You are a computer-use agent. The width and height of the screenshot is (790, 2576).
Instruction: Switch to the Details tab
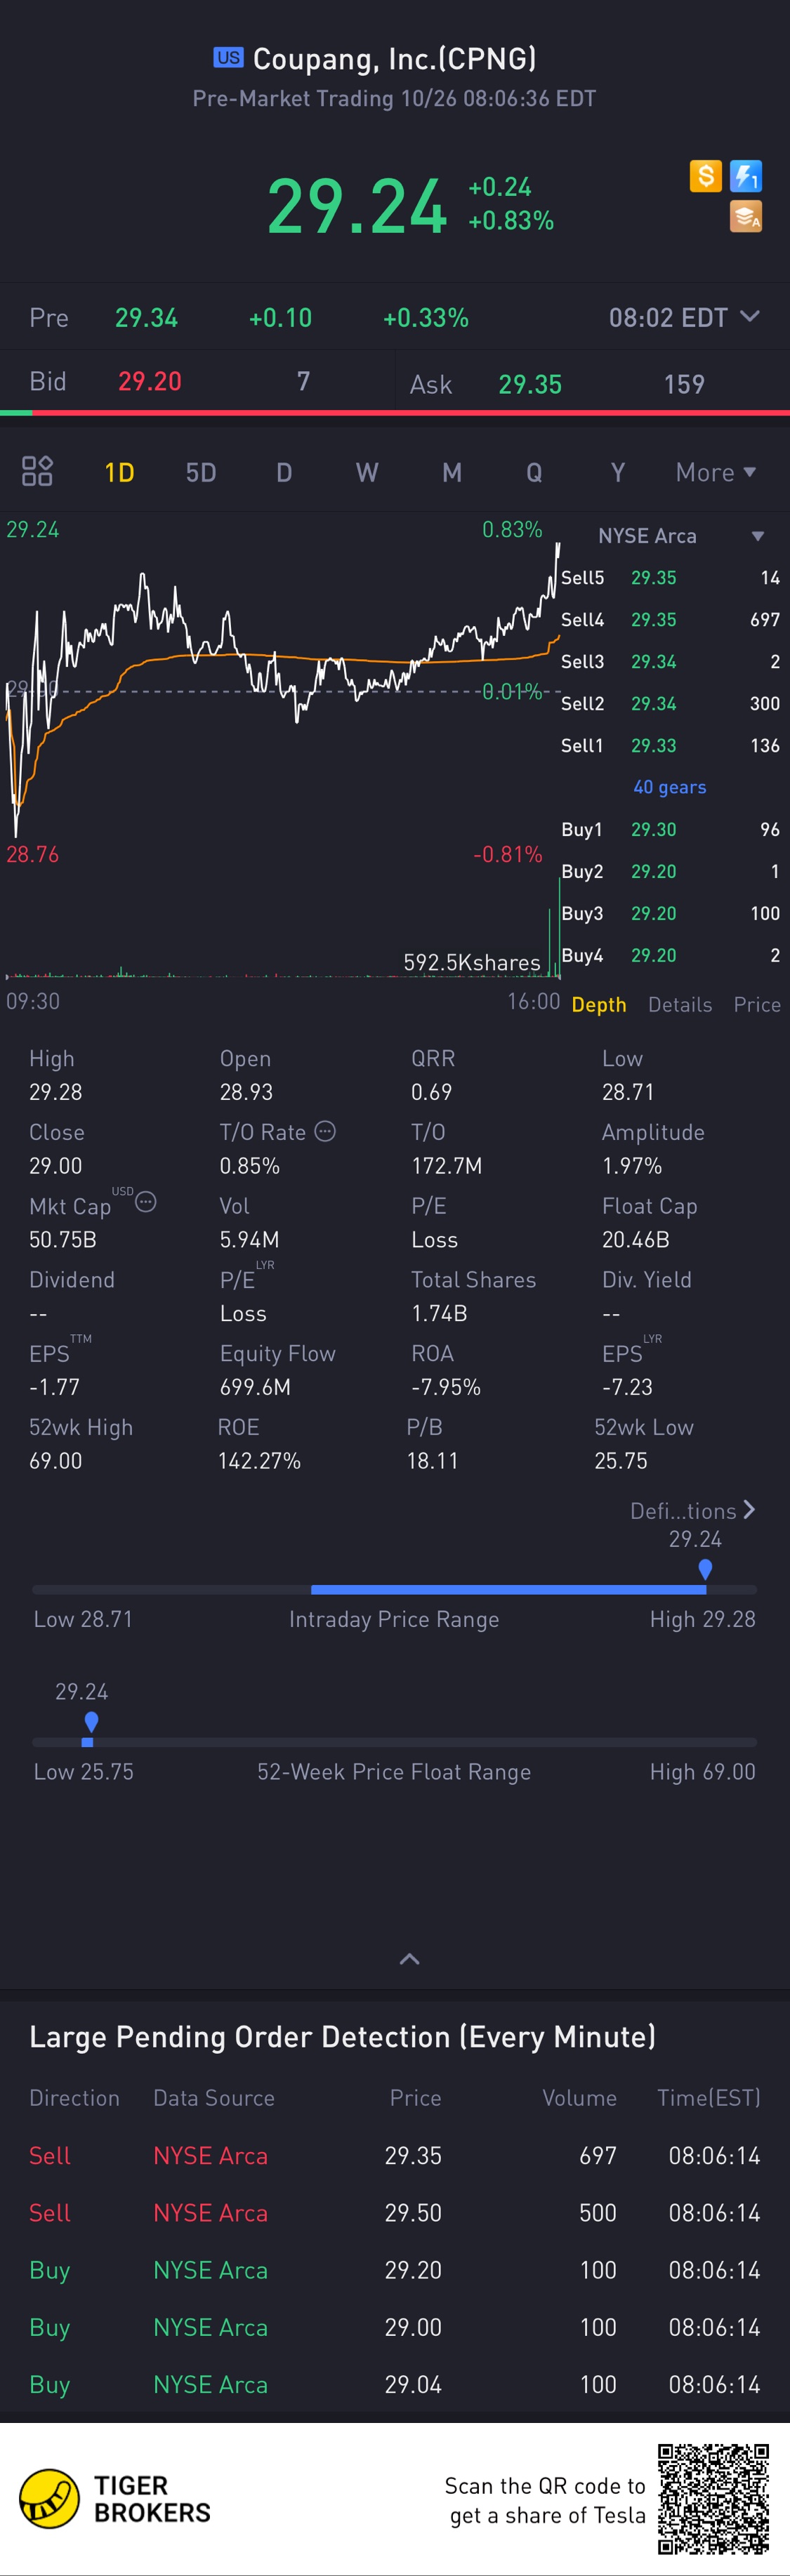click(680, 1004)
